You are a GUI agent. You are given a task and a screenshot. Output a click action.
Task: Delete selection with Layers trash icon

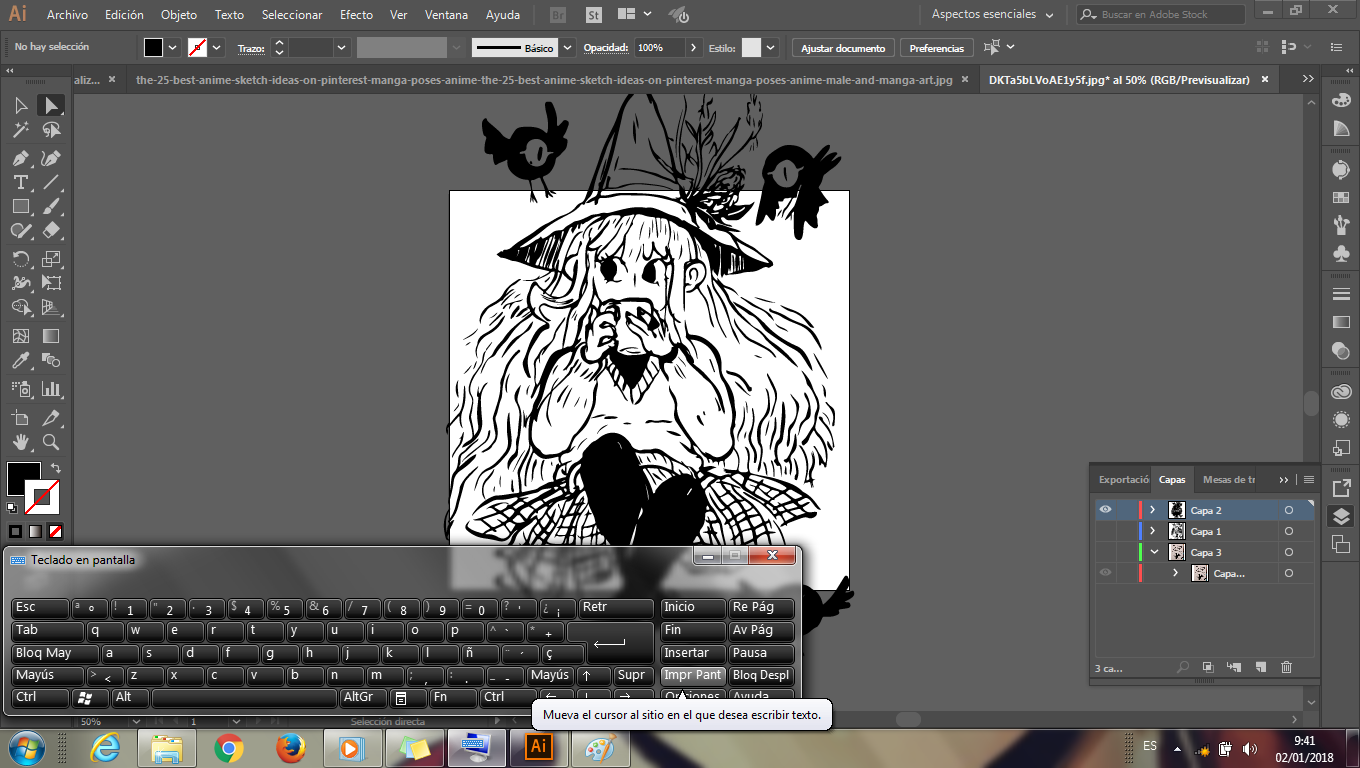tap(1286, 667)
